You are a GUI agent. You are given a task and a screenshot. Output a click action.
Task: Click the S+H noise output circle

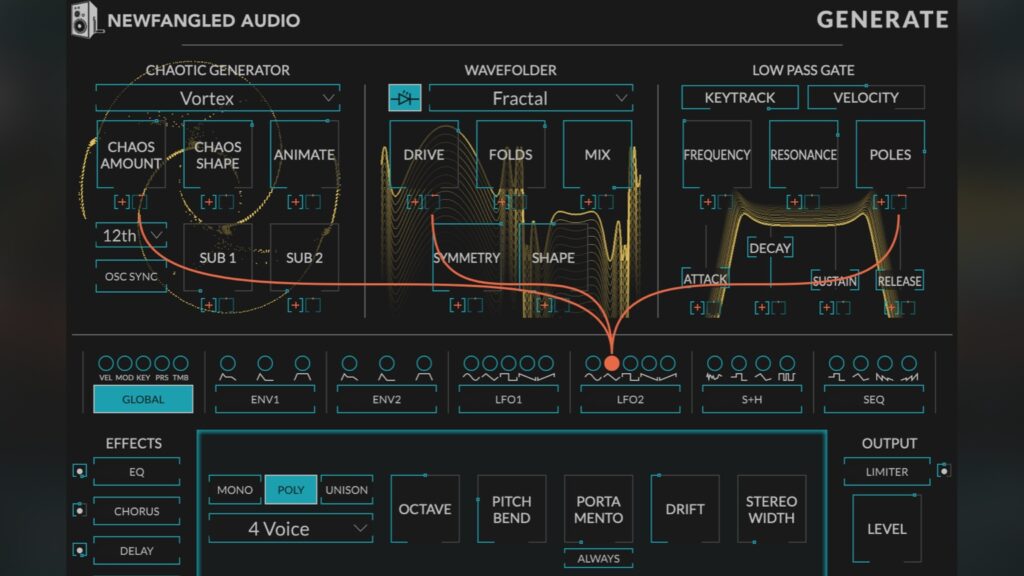point(714,363)
